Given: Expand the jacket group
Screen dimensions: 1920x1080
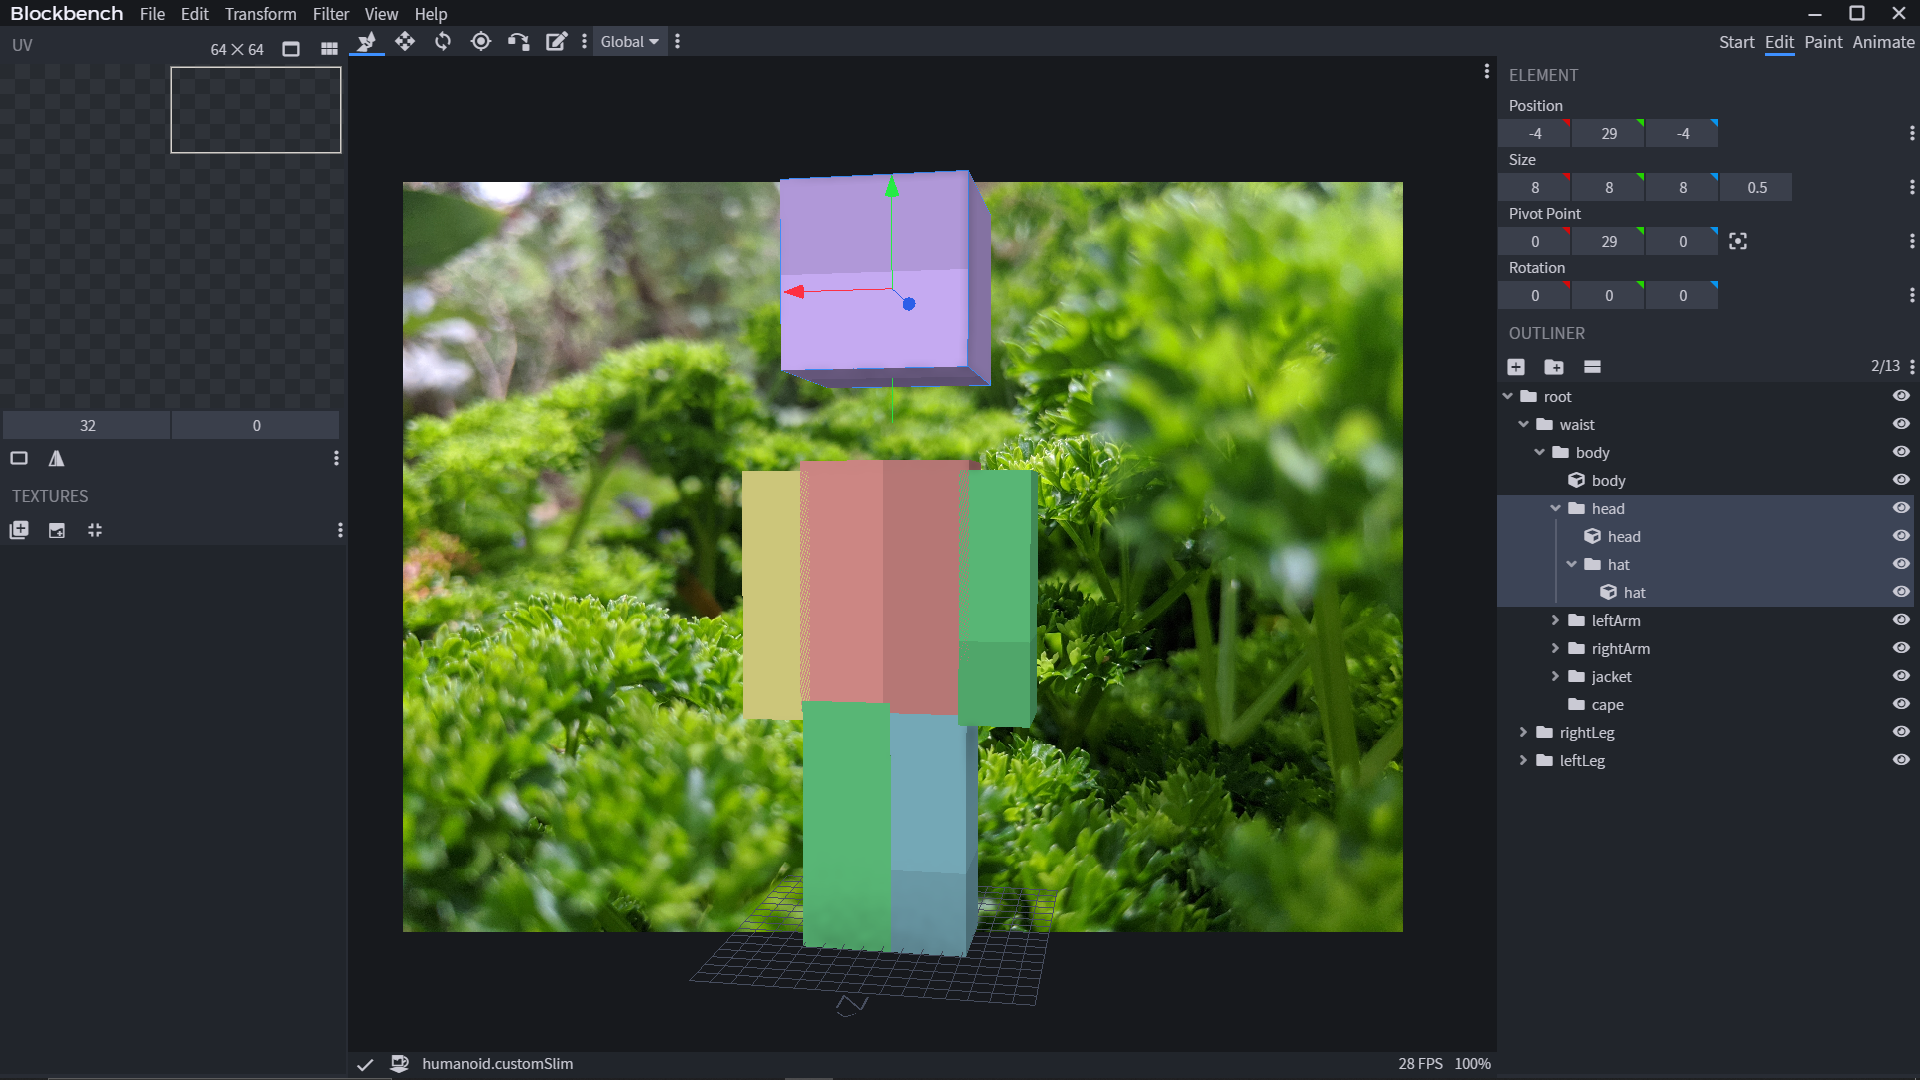Looking at the screenshot, I should point(1555,676).
